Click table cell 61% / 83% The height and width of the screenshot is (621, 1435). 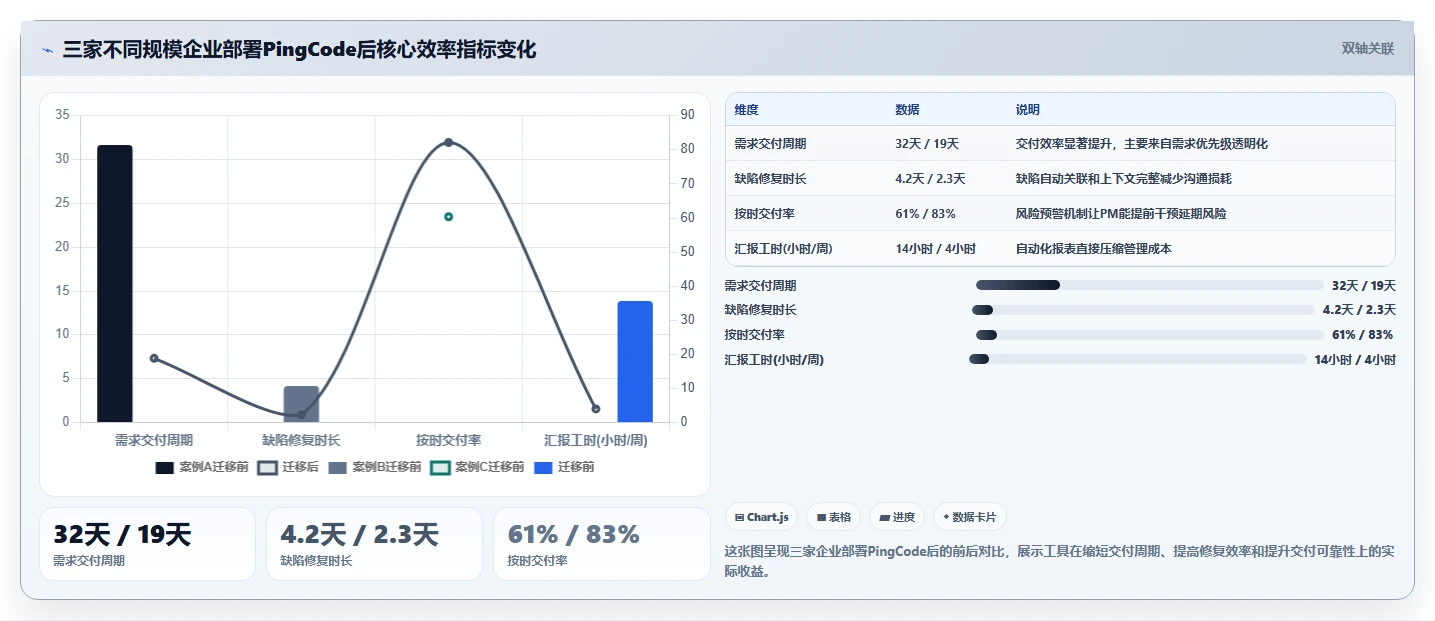(x=925, y=214)
